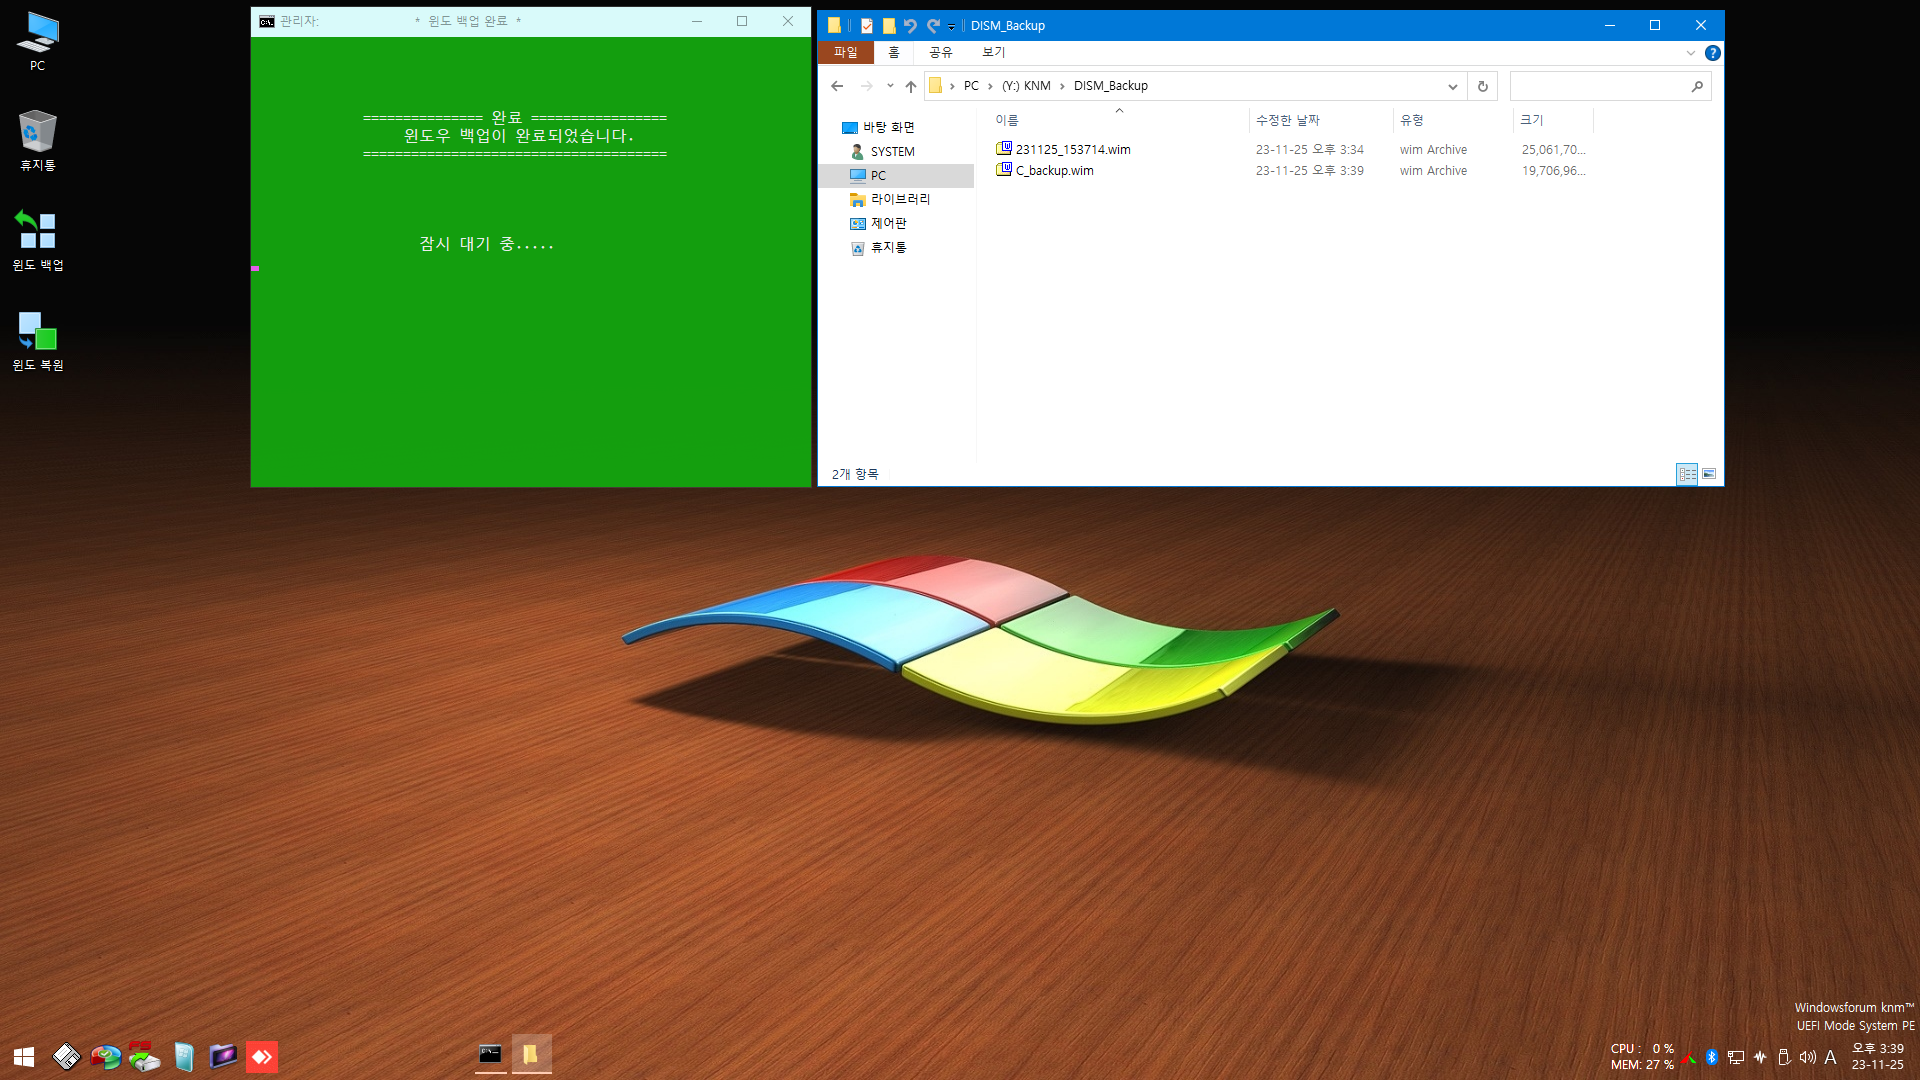Viewport: 1920px width, 1080px height.
Task: Click the Explorer search input field
Action: click(1598, 86)
